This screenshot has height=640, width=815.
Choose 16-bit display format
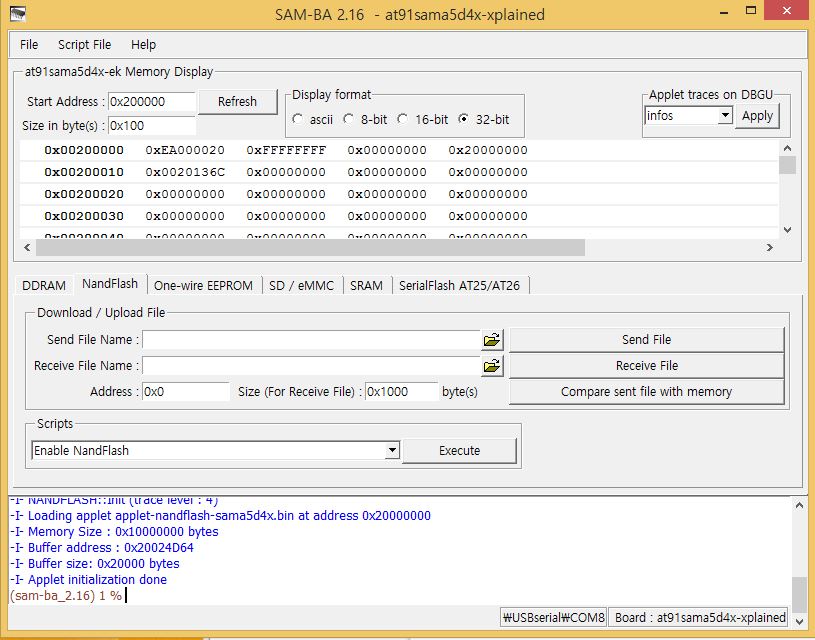coord(403,119)
